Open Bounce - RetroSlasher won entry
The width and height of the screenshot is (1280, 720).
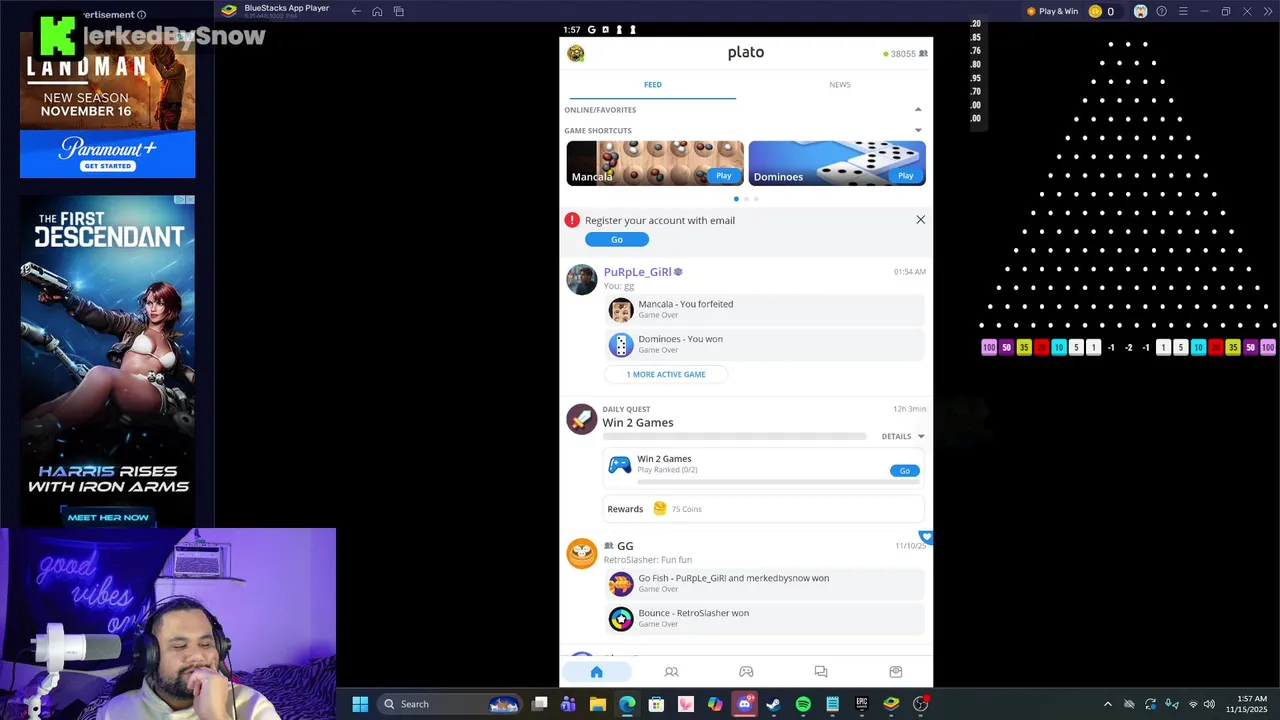766,618
